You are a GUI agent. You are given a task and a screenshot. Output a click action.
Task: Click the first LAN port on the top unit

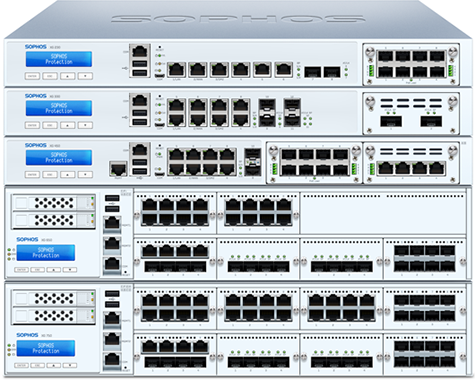click(176, 69)
